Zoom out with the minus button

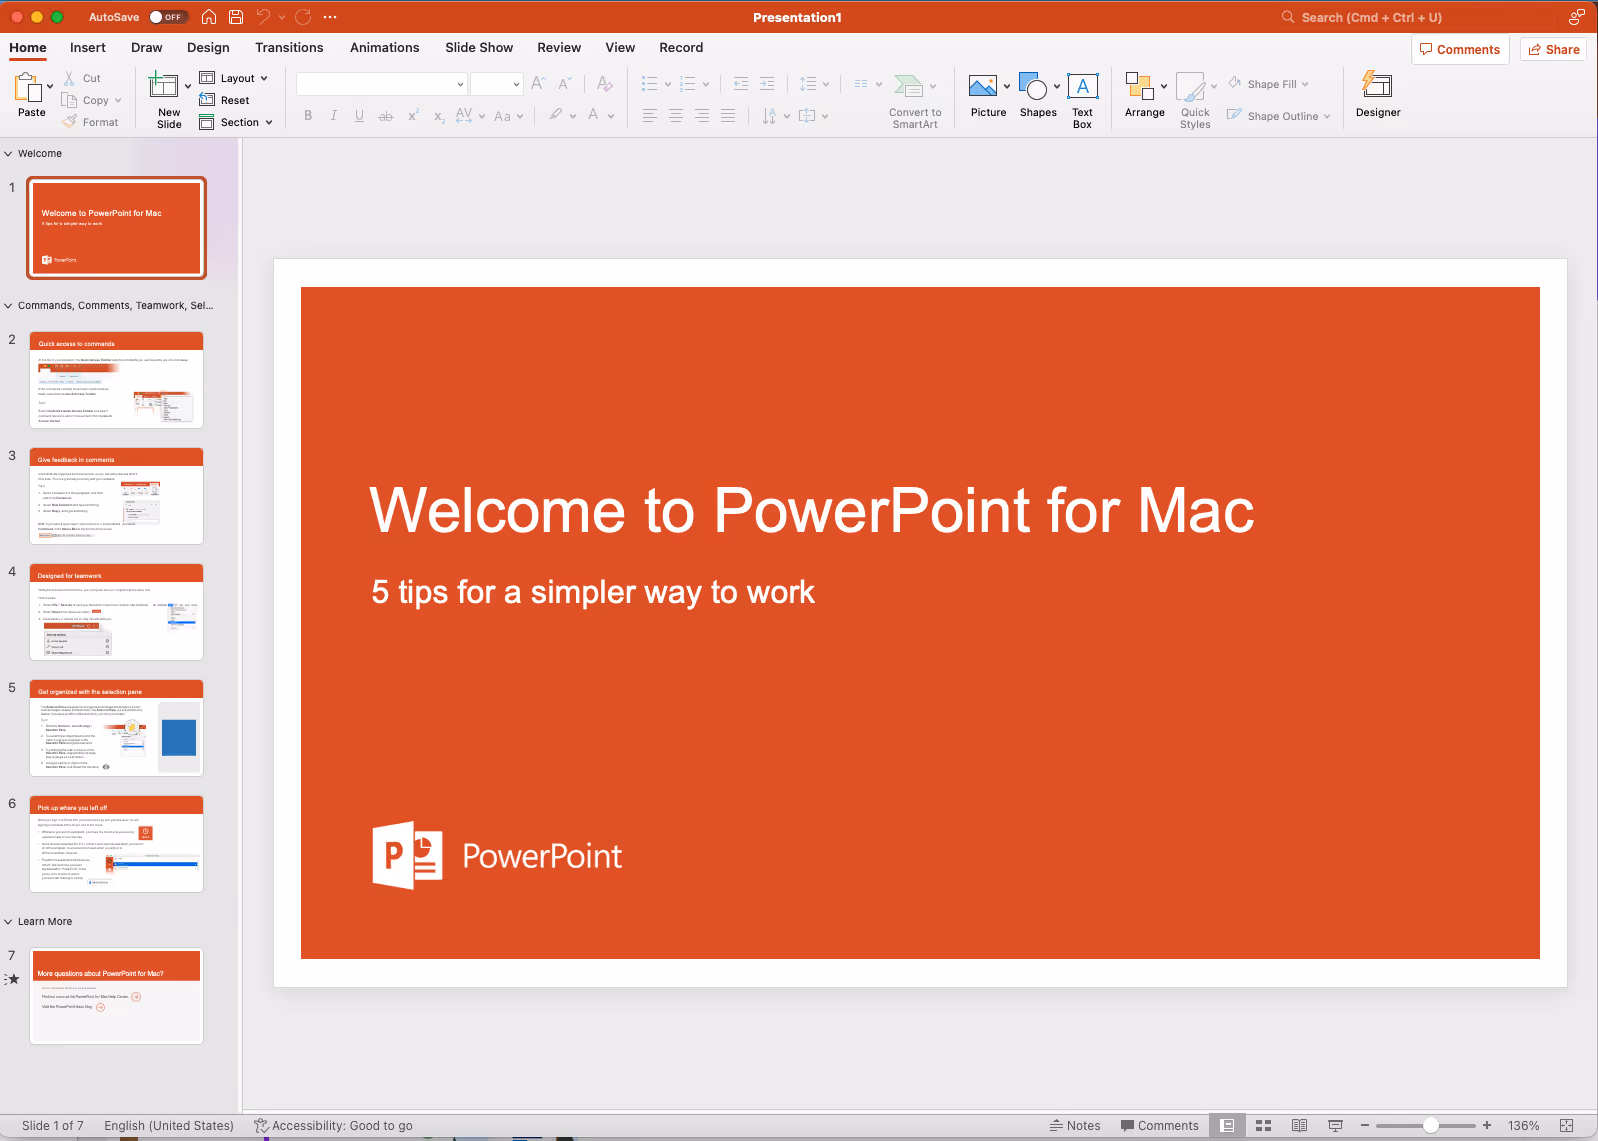tap(1364, 1125)
